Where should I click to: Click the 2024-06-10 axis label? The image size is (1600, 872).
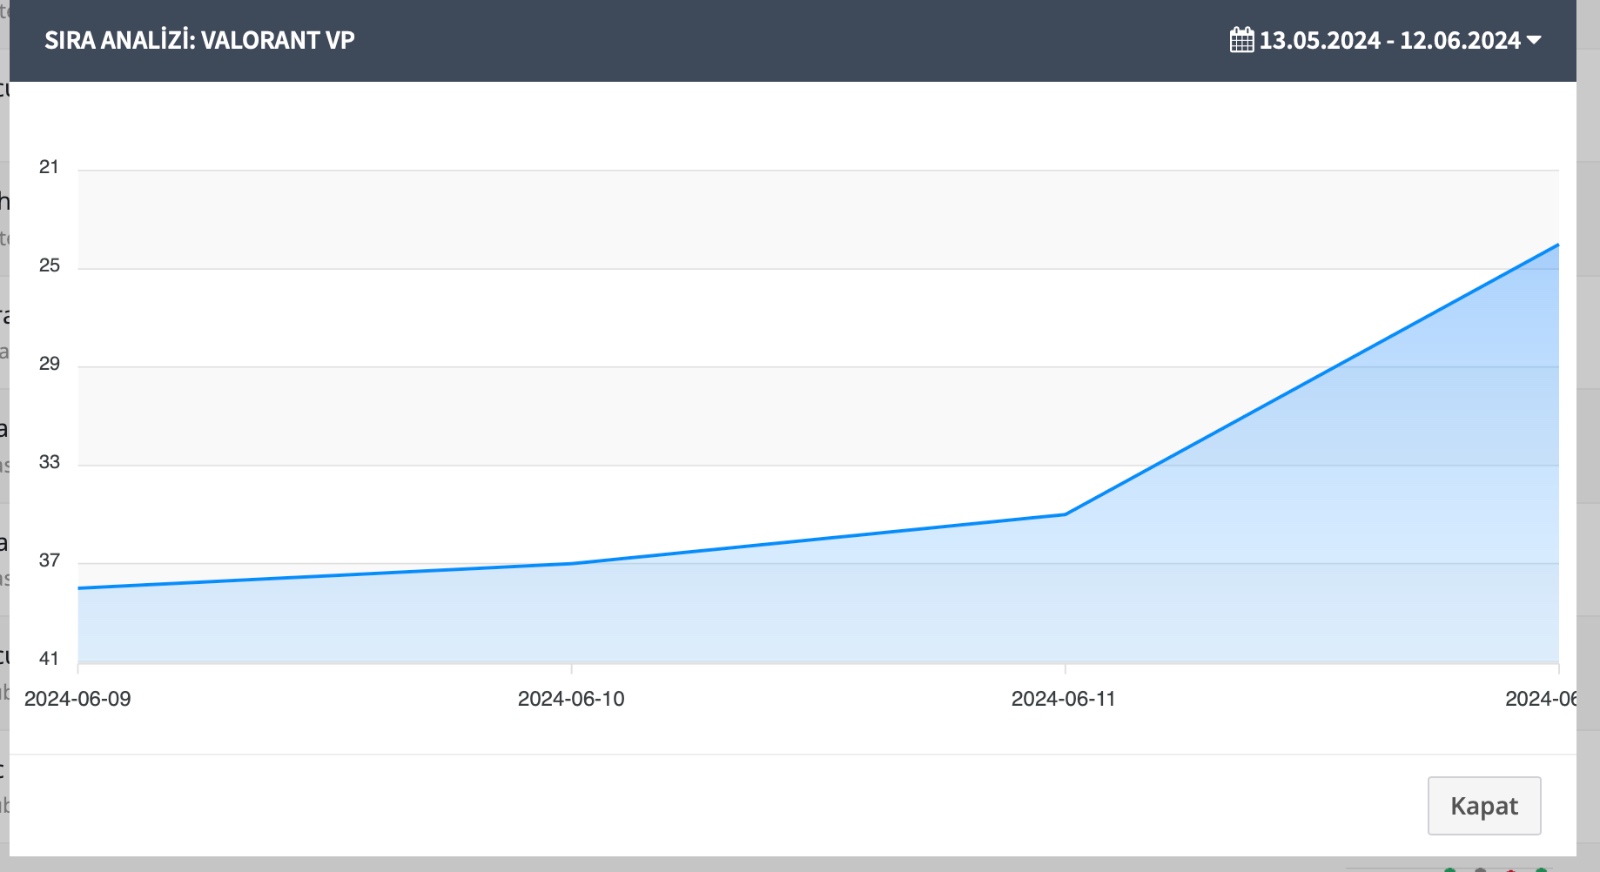click(571, 699)
